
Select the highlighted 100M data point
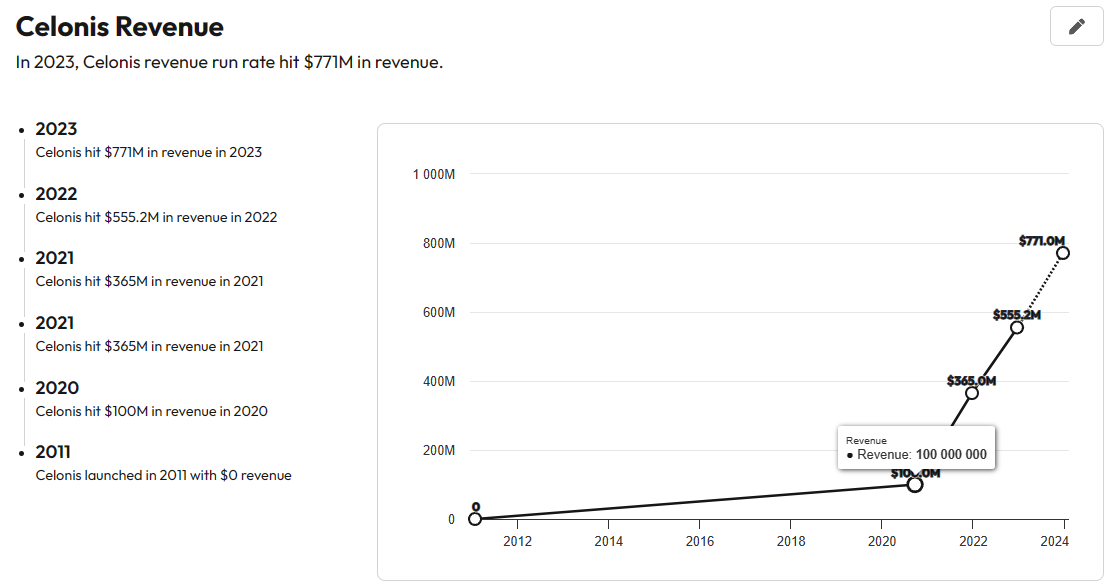click(x=915, y=484)
